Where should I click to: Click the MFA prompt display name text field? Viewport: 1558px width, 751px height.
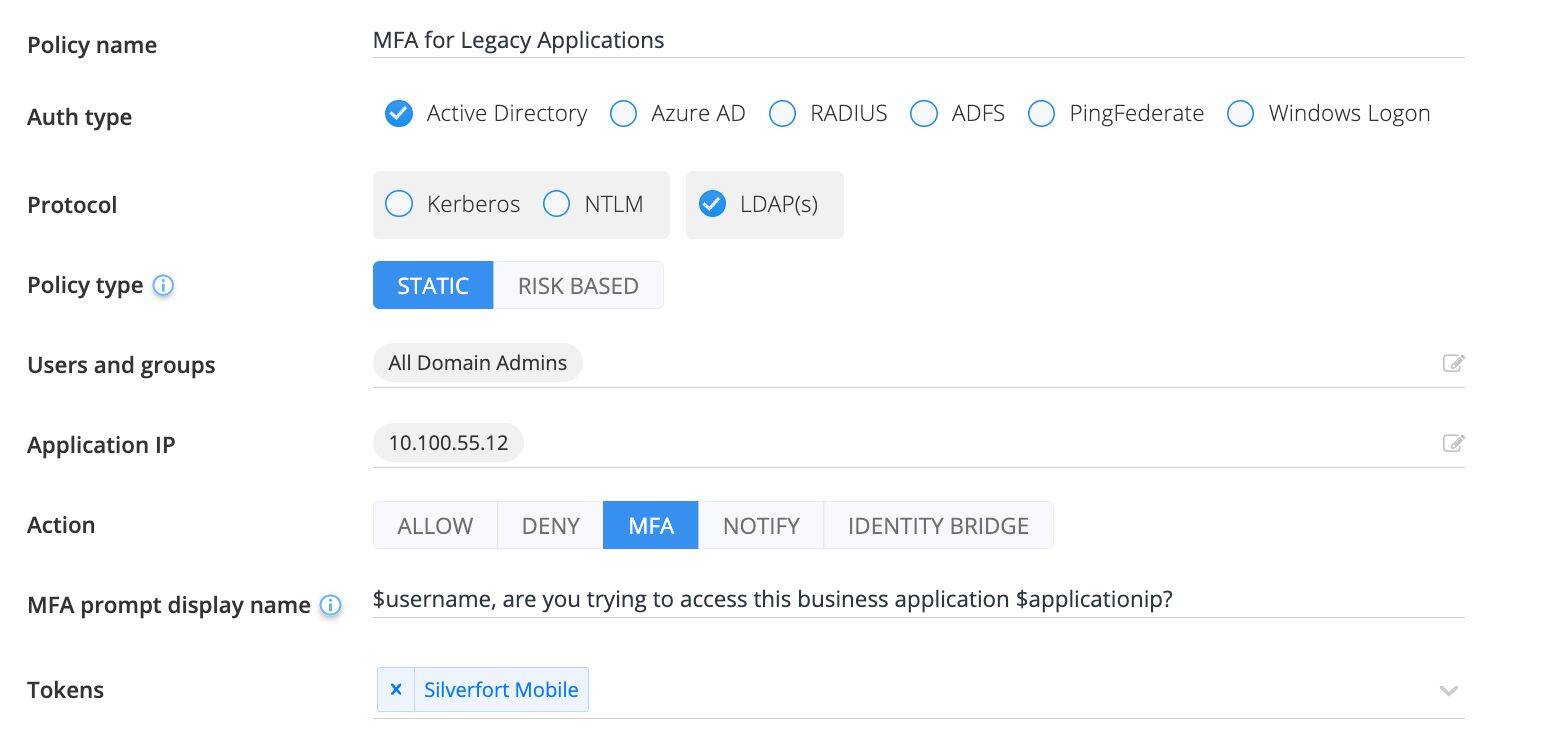pos(917,600)
